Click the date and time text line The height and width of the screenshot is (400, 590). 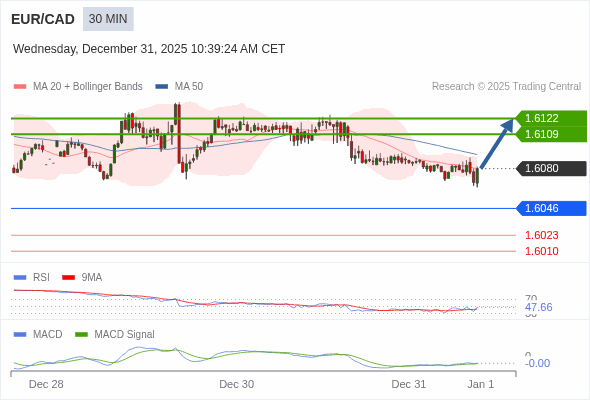click(149, 49)
